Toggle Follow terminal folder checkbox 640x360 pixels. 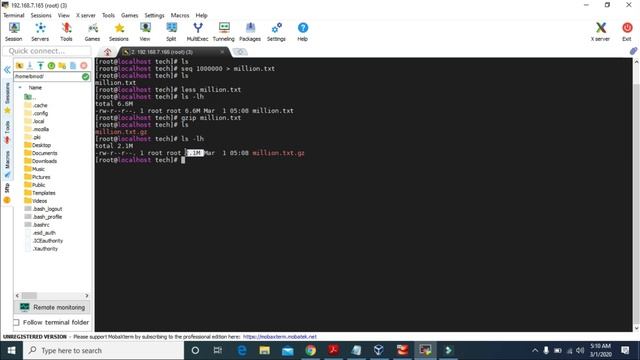click(16, 322)
